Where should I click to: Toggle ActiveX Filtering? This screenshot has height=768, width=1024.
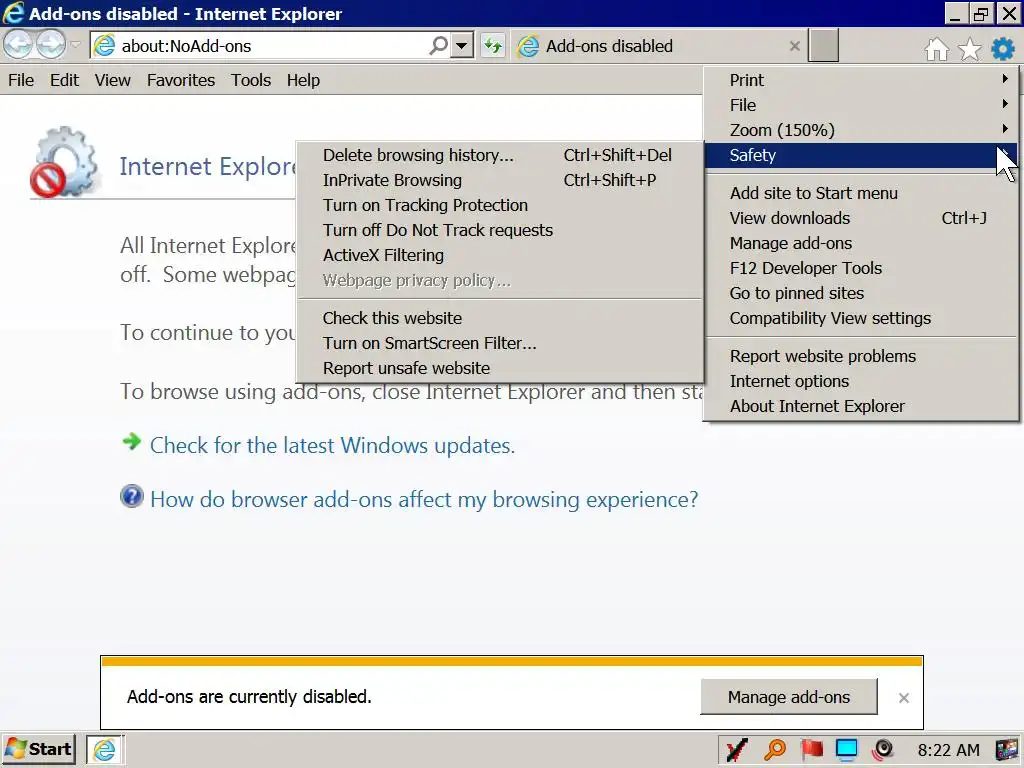pyautogui.click(x=500, y=255)
